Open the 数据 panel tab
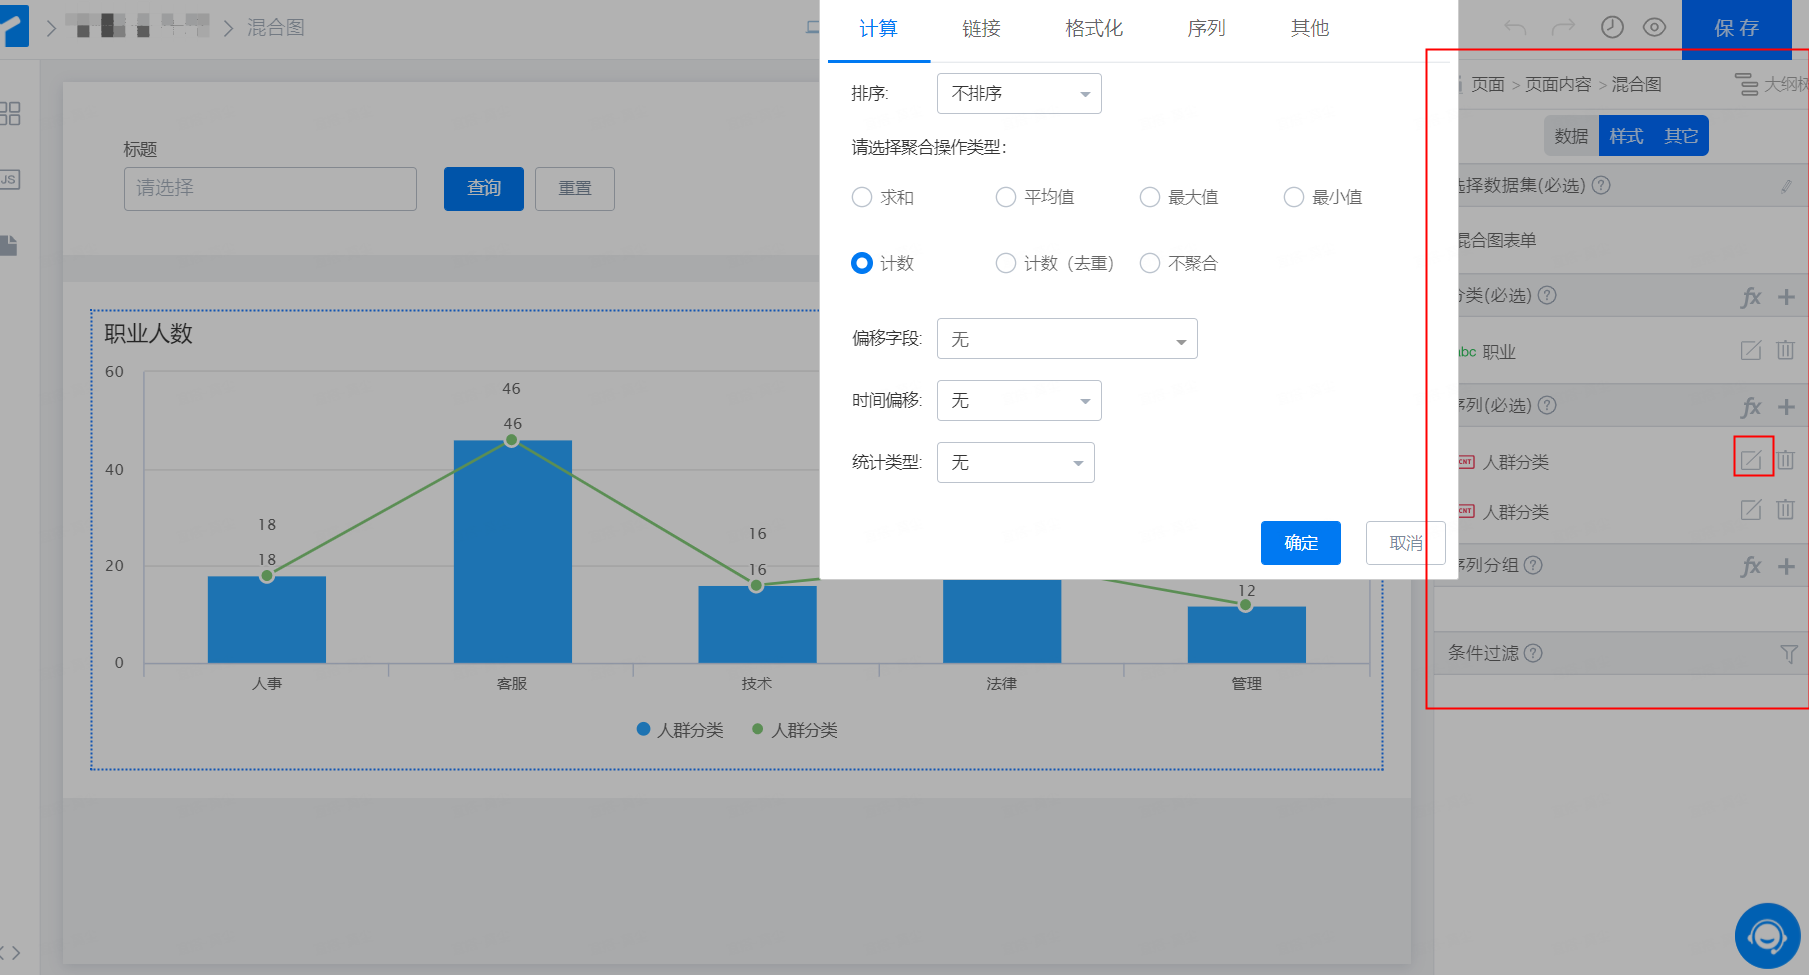Viewport: 1809px width, 975px height. pos(1571,136)
